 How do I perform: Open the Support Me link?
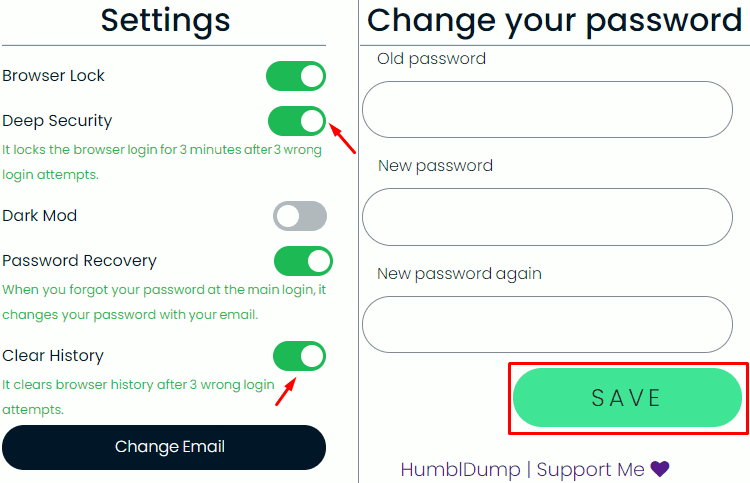click(590, 470)
